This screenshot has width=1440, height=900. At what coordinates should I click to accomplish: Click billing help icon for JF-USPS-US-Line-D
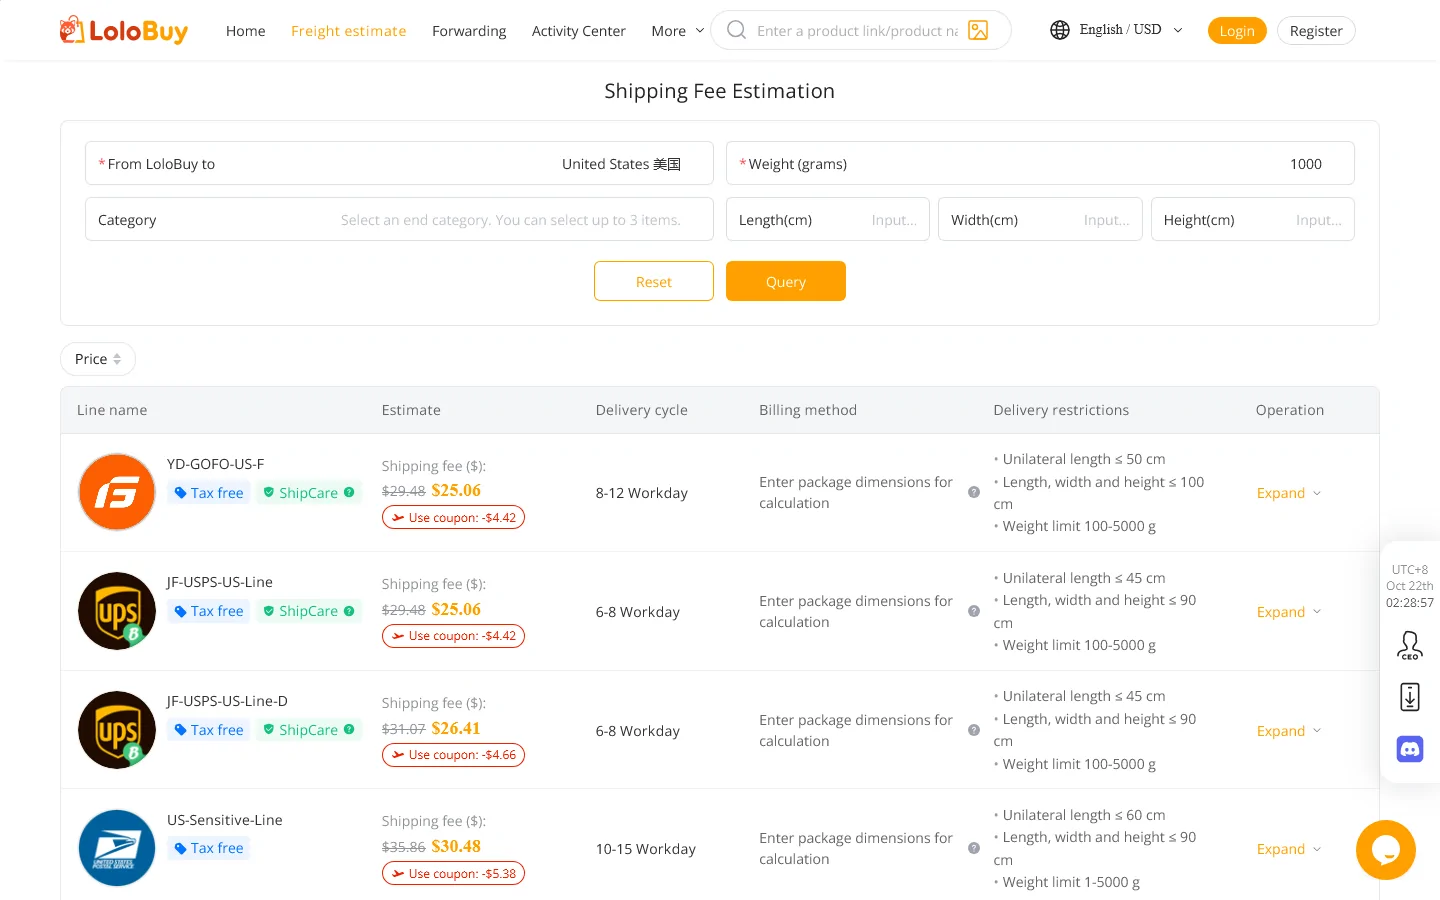tap(974, 730)
